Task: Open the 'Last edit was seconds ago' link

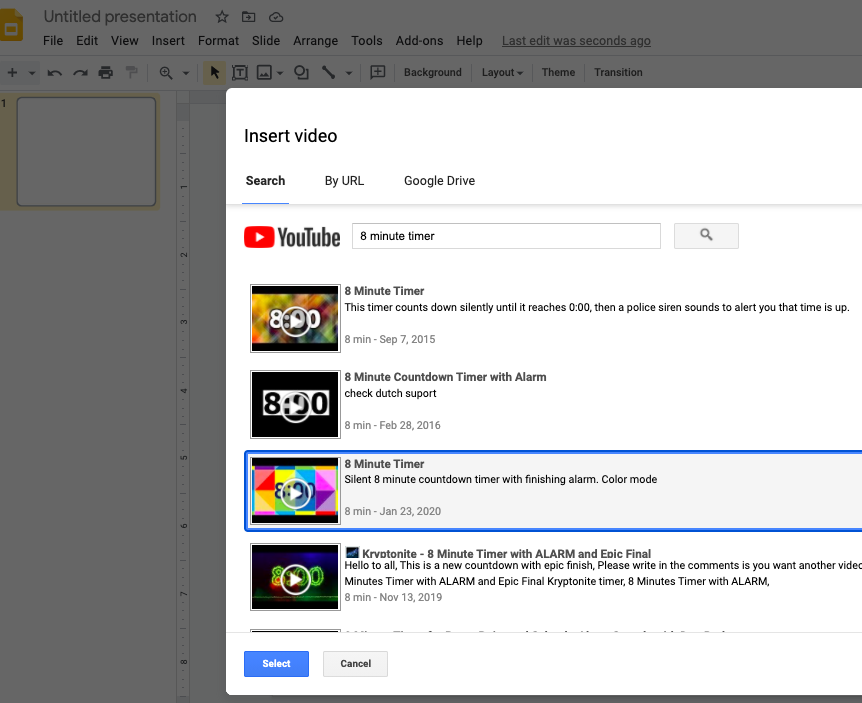Action: [576, 41]
